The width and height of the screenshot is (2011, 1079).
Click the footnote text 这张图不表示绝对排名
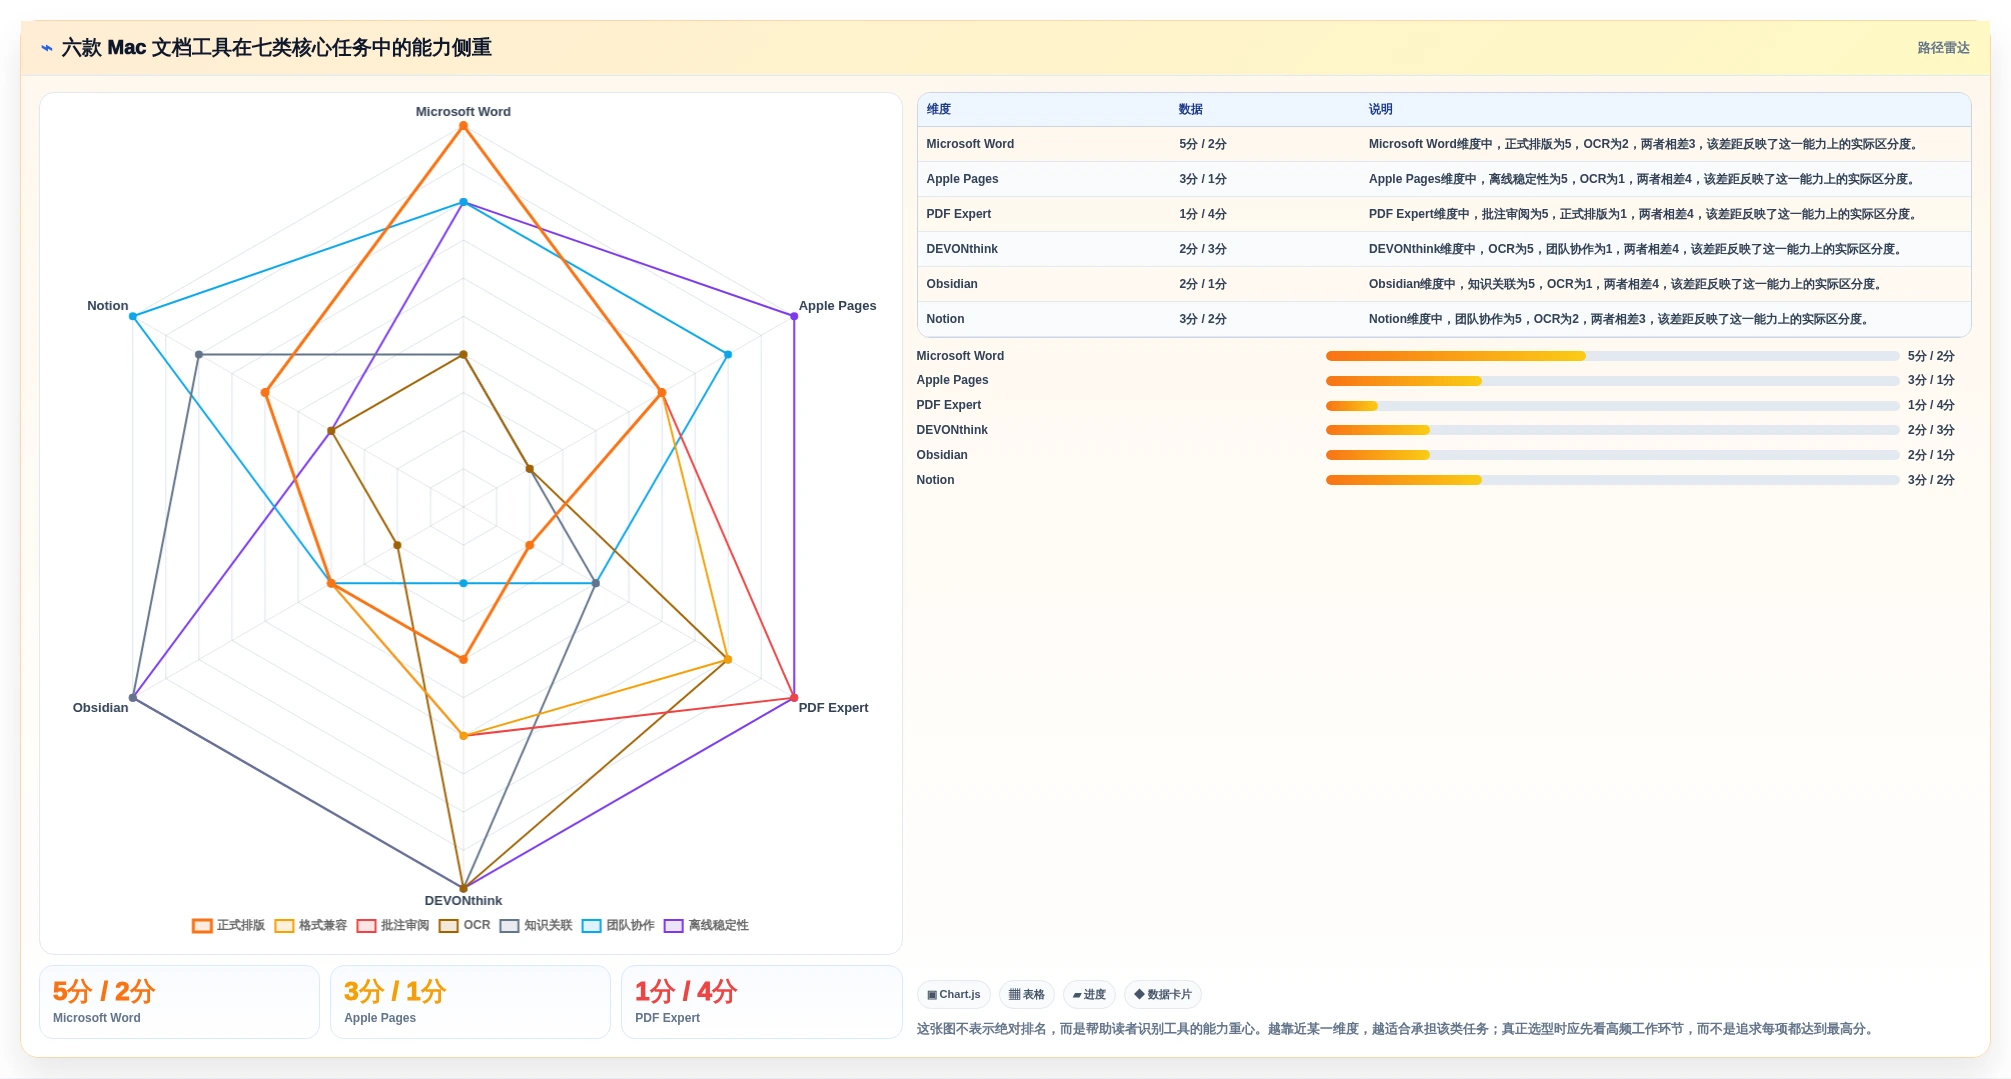click(1397, 1029)
